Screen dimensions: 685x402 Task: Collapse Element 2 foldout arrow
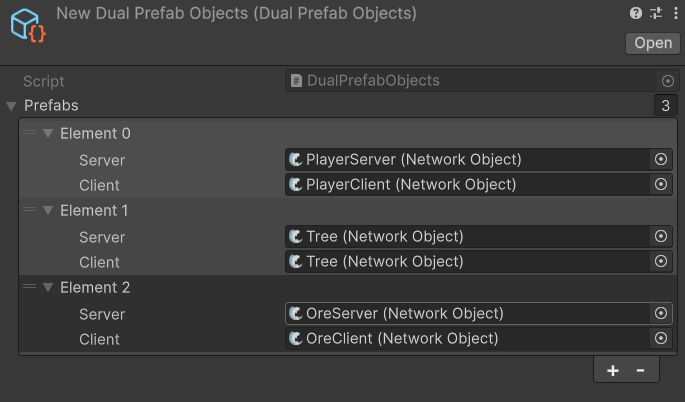point(47,288)
